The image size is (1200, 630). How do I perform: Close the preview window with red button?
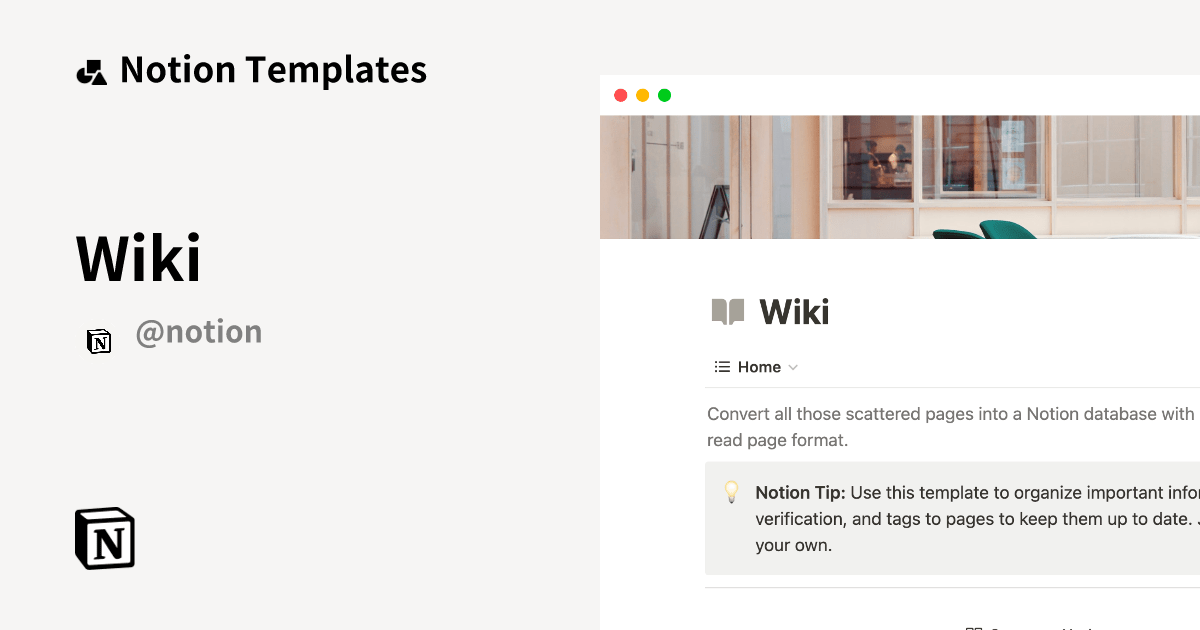(x=620, y=95)
